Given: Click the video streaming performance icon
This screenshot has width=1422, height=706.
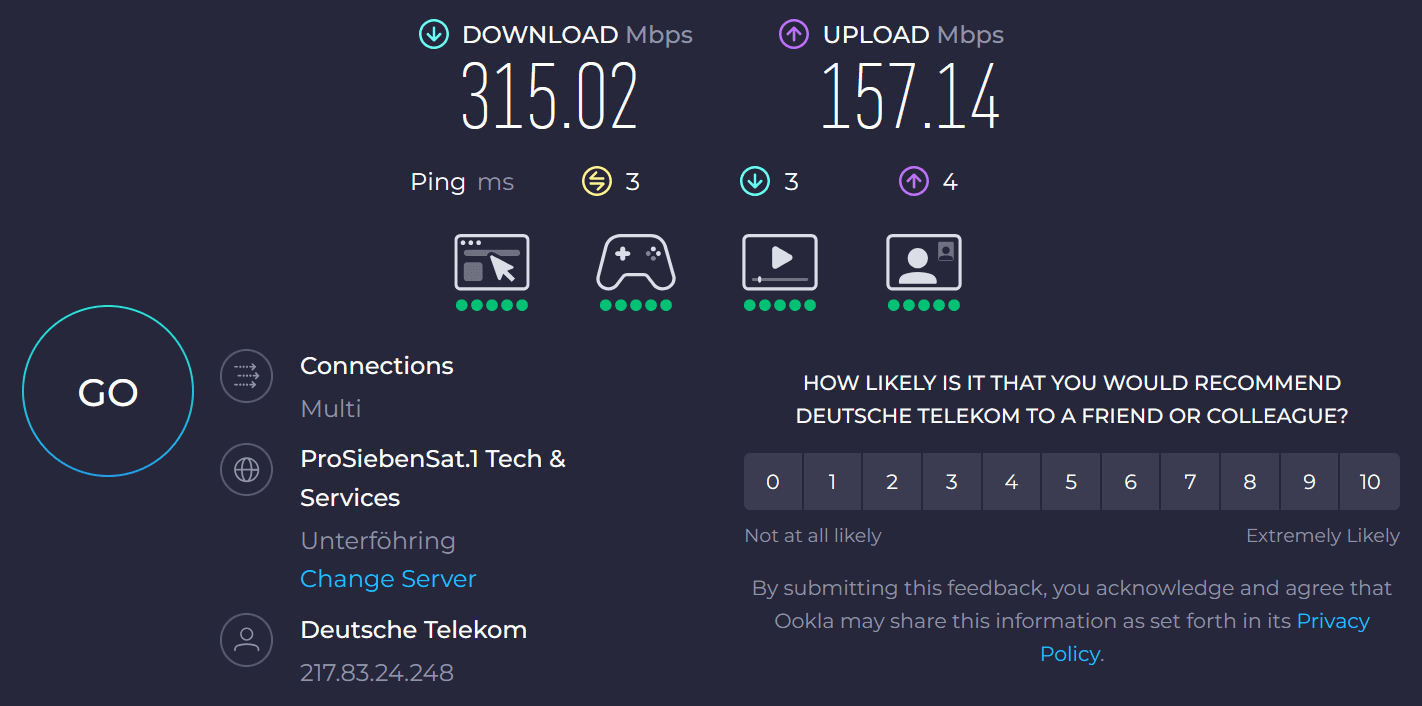Looking at the screenshot, I should pyautogui.click(x=780, y=262).
